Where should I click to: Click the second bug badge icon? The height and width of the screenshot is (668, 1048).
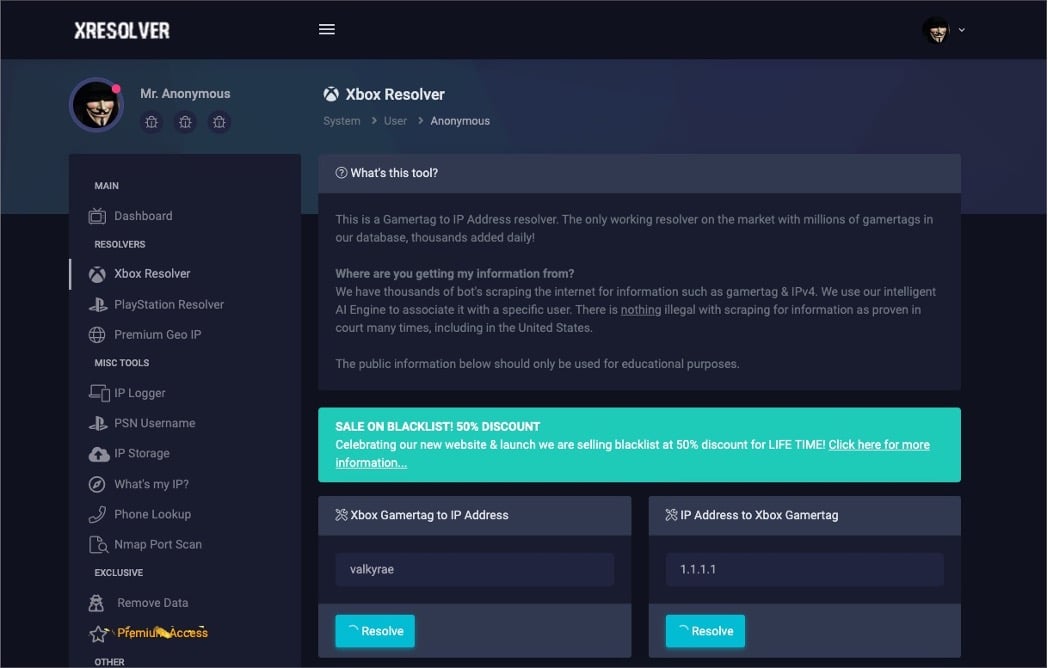tap(185, 122)
